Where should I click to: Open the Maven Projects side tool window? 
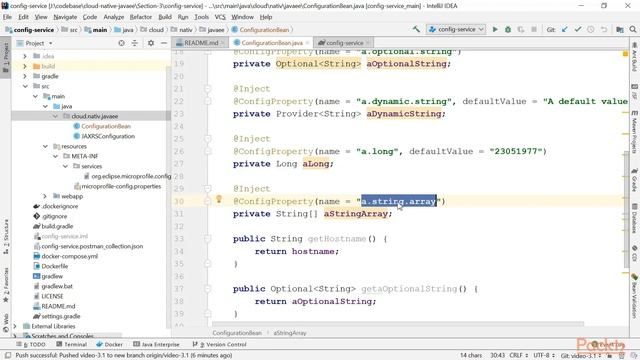point(635,132)
